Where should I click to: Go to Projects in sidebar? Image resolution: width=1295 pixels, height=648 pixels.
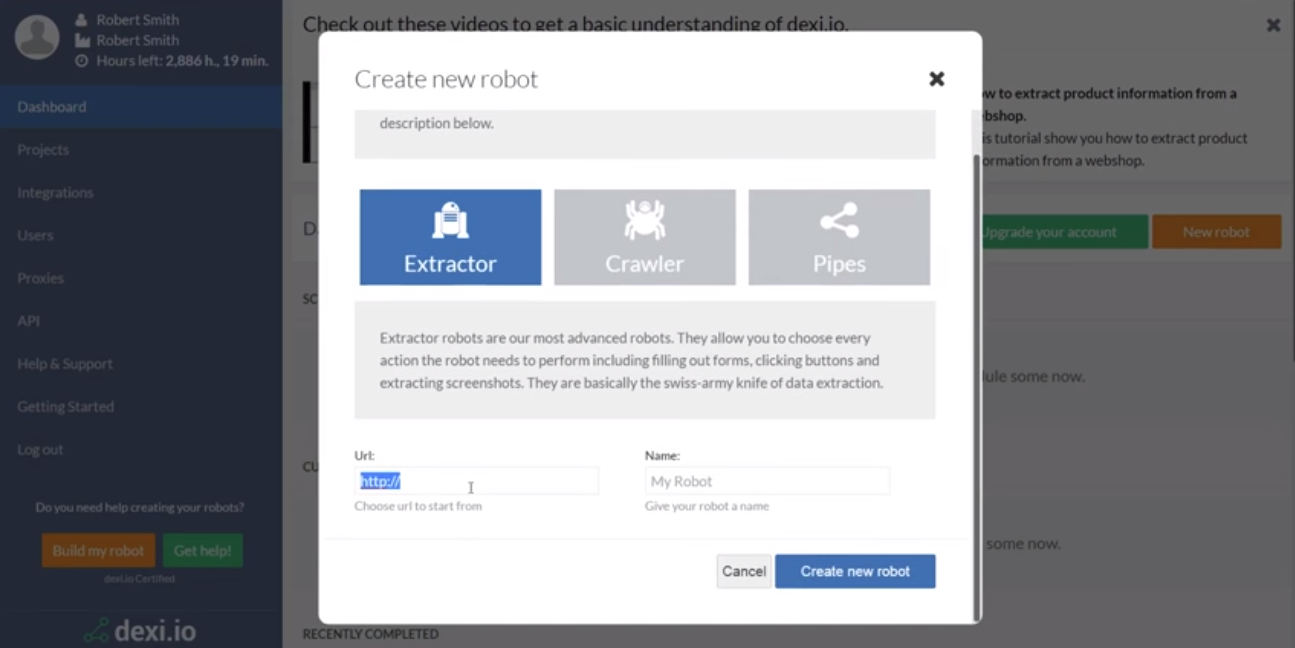pos(43,150)
